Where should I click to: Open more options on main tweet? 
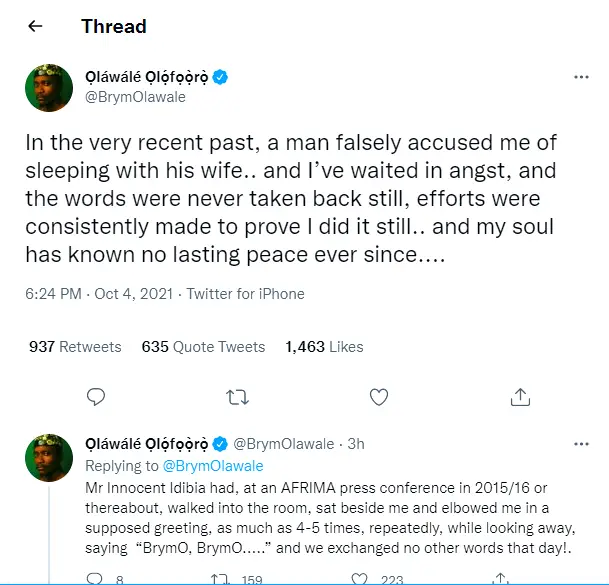point(581,77)
